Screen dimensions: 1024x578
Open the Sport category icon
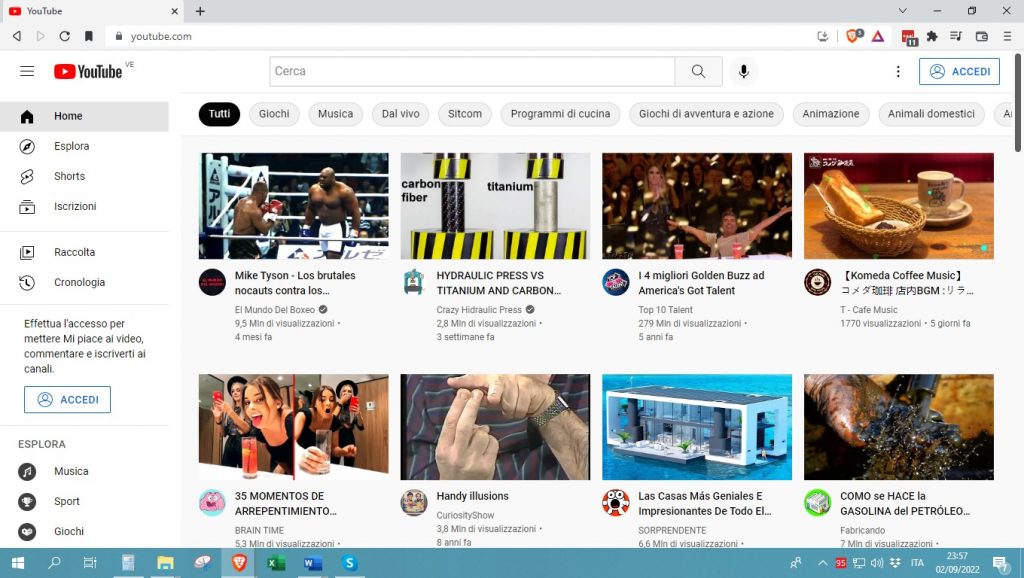point(28,501)
